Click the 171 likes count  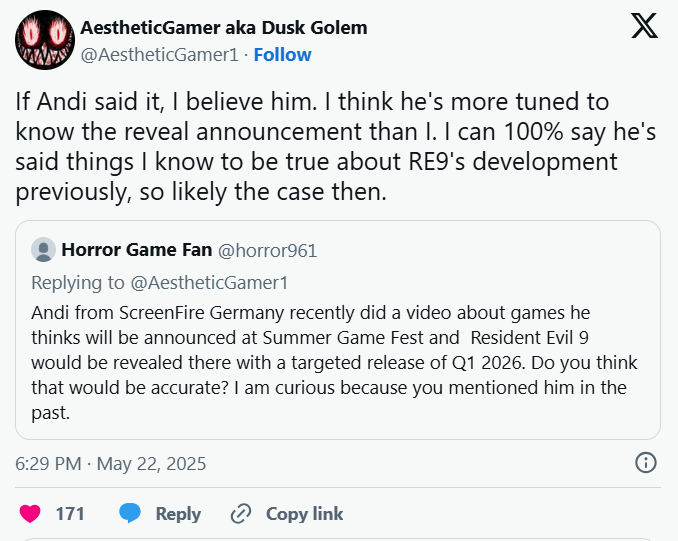(70, 514)
